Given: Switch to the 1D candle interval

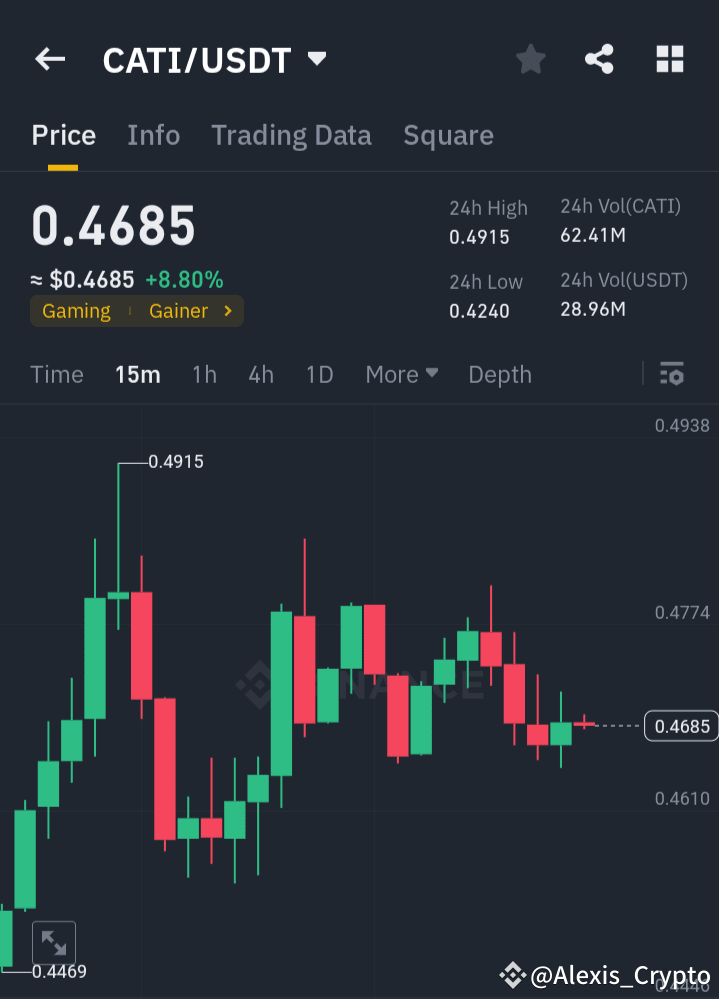Looking at the screenshot, I should pyautogui.click(x=319, y=374).
